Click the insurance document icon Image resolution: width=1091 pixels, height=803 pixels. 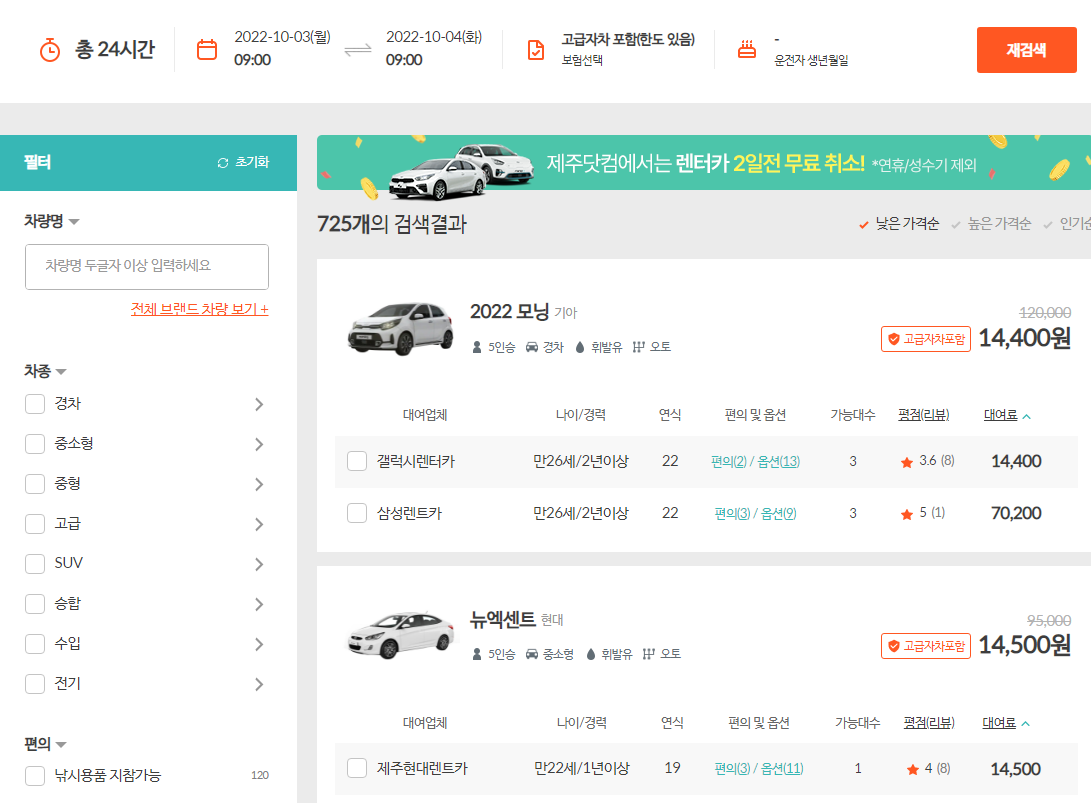point(536,49)
